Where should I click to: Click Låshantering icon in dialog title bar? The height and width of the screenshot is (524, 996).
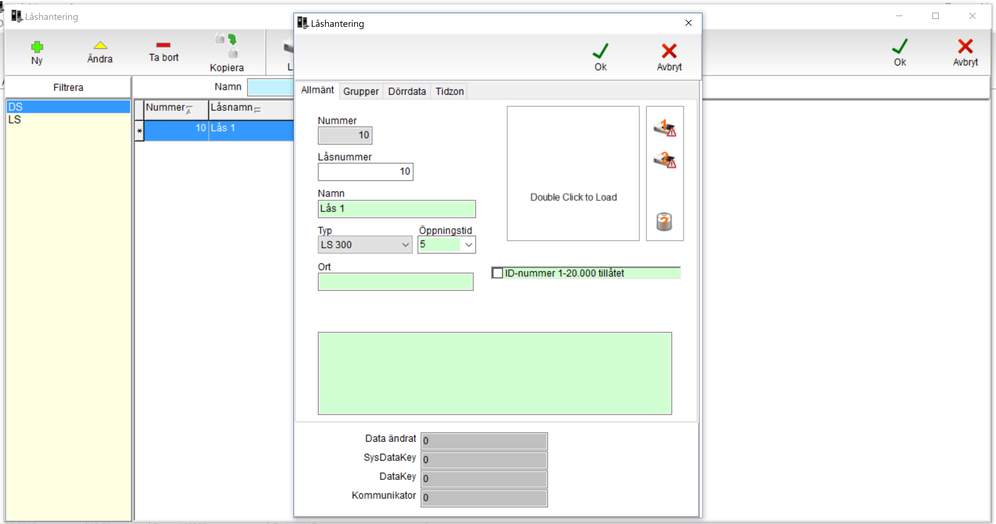(302, 23)
